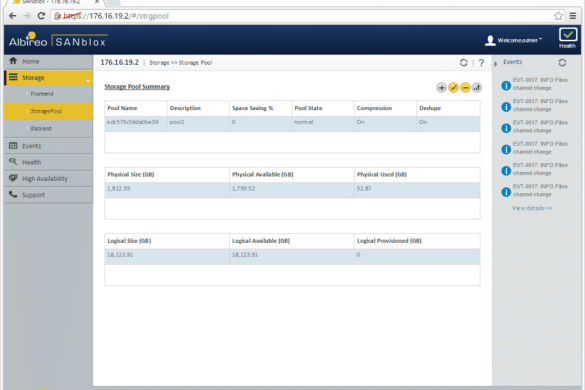Go to Home in the sidebar
This screenshot has width=585, height=390.
coord(48,61)
